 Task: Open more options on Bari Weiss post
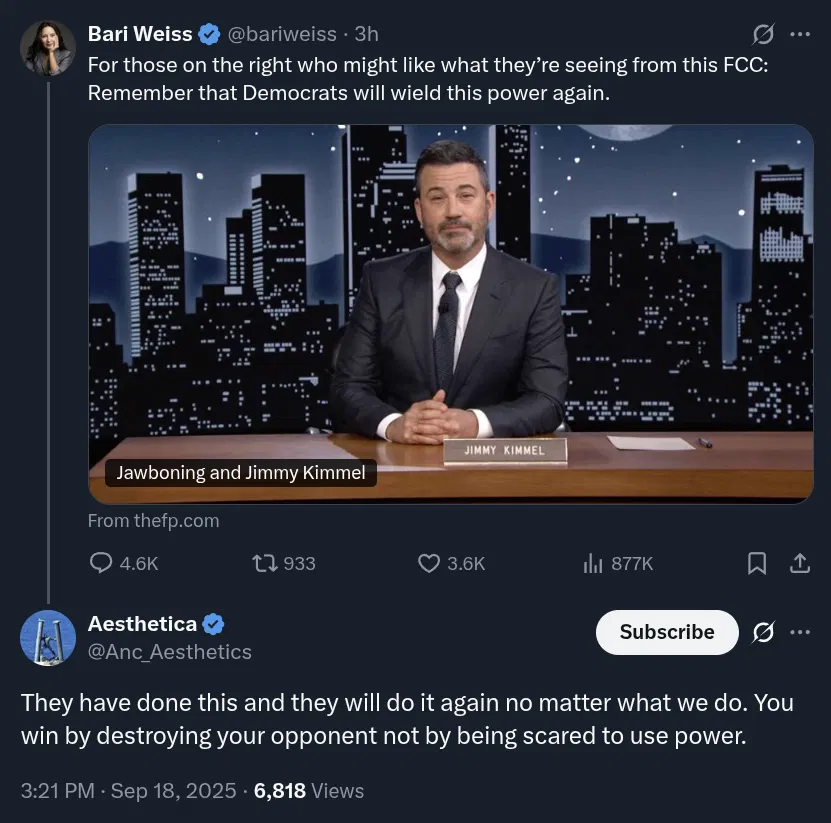click(800, 34)
